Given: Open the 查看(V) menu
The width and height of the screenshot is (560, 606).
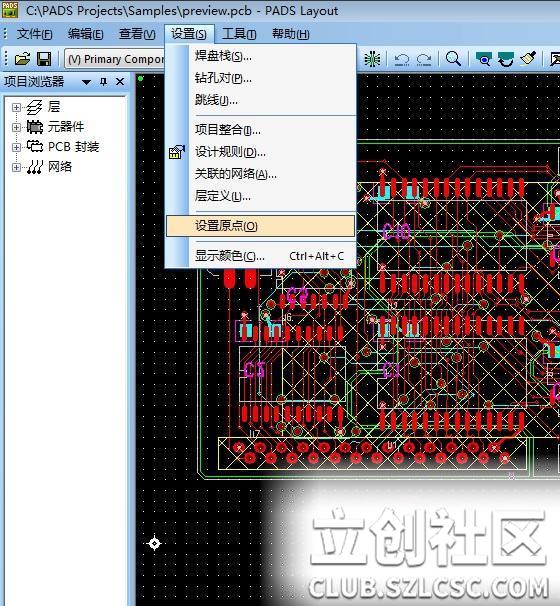Looking at the screenshot, I should click(137, 34).
